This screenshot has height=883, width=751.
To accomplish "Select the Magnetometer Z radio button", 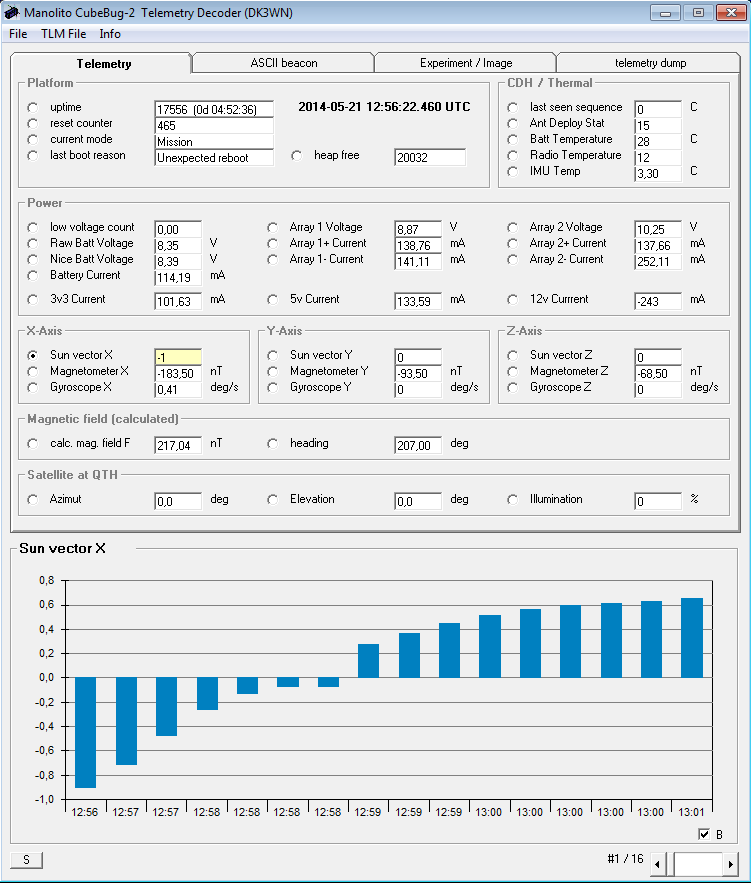I will (512, 371).
